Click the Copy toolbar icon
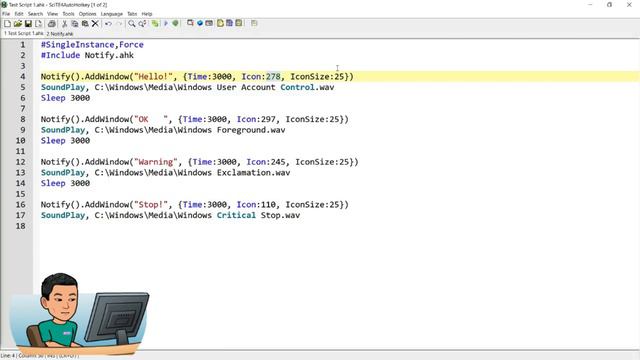 tap(75, 23)
